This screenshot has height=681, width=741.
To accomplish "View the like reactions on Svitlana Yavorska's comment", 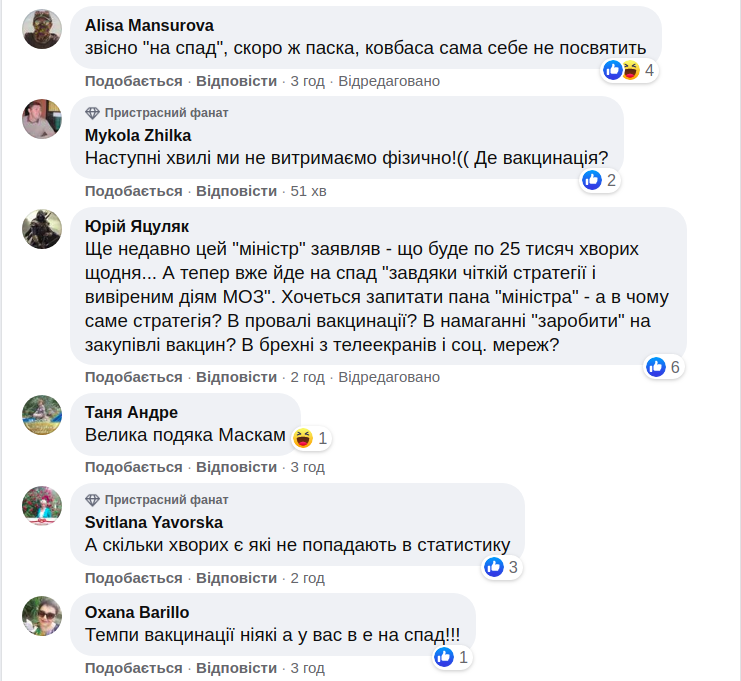I will [494, 567].
